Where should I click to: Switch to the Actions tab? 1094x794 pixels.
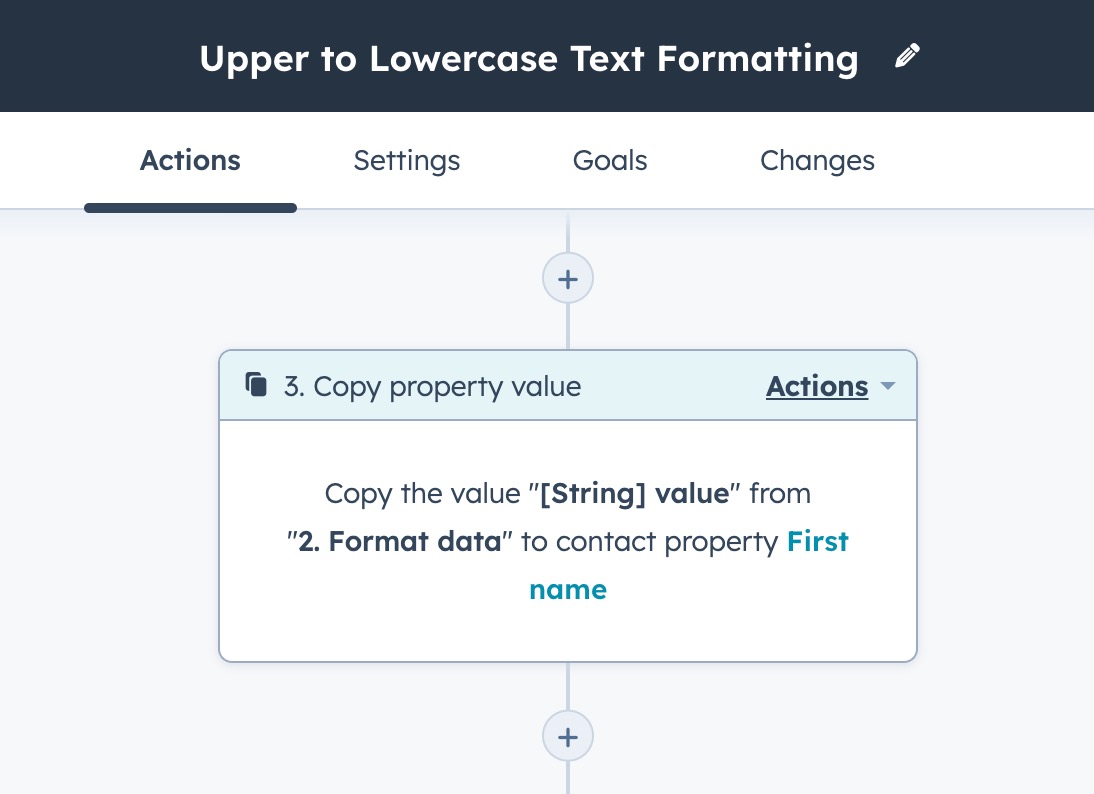[190, 161]
